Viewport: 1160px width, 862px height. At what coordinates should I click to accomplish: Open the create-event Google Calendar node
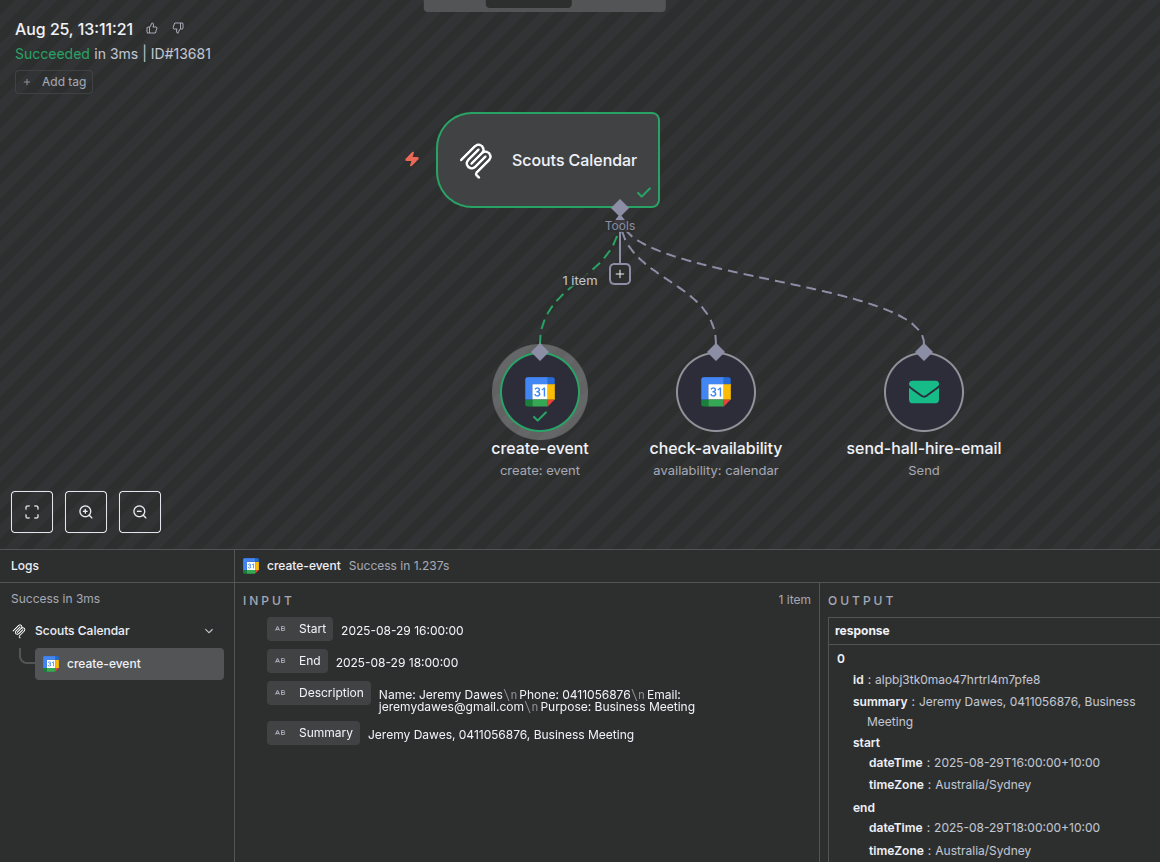point(540,392)
